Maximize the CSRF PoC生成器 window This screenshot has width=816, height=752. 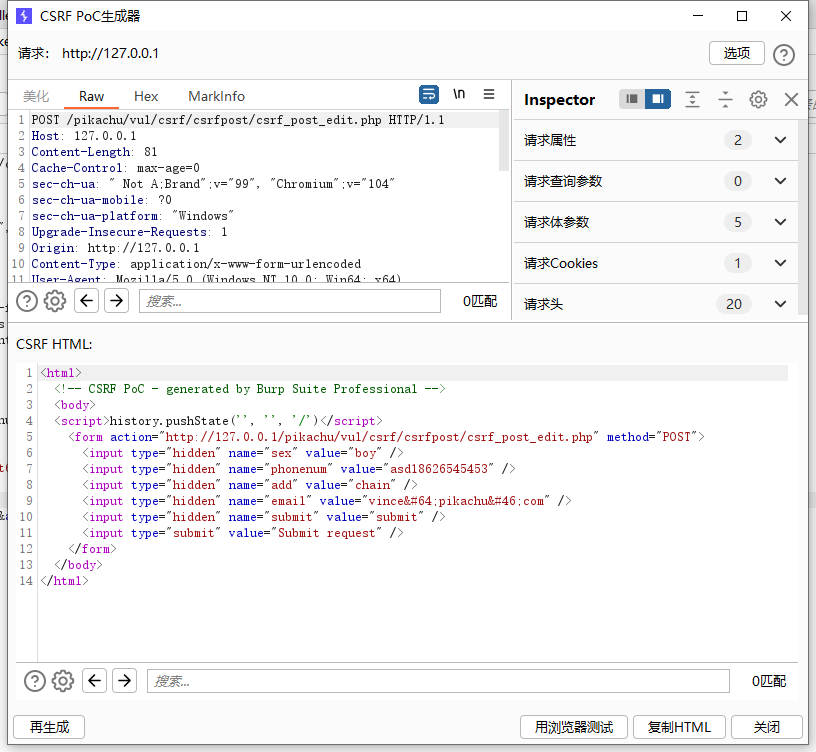pos(742,16)
